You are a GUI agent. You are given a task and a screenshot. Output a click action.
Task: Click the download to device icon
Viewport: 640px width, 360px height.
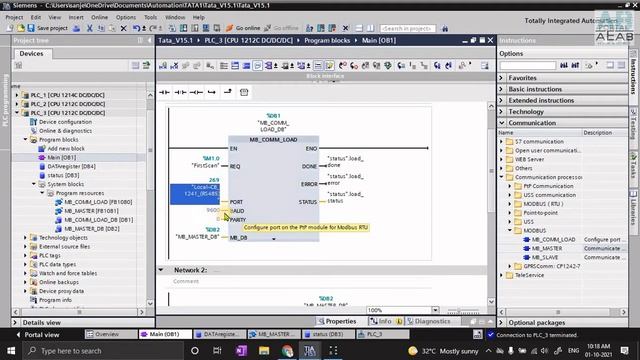[x=184, y=28]
